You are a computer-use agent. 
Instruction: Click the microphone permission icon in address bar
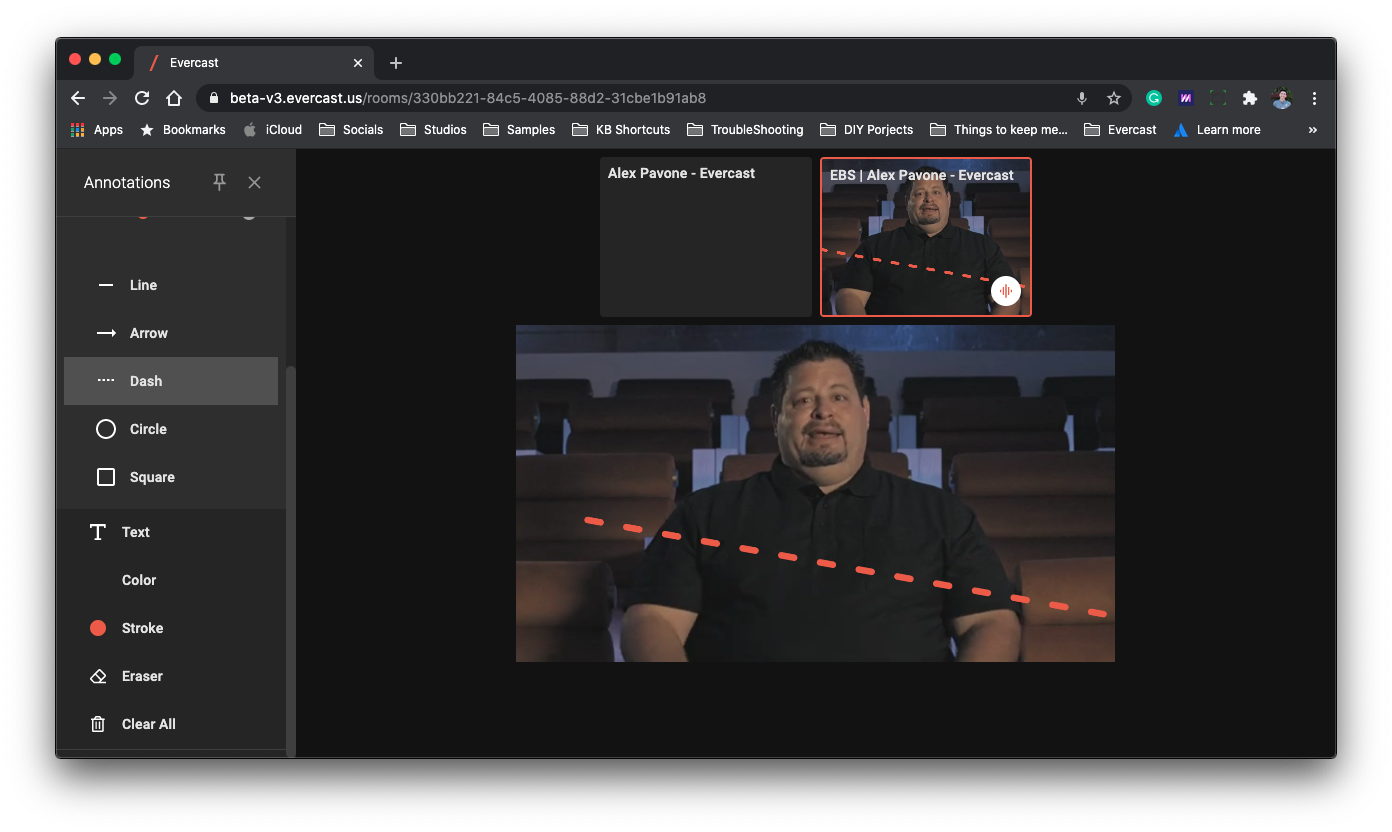click(1082, 98)
